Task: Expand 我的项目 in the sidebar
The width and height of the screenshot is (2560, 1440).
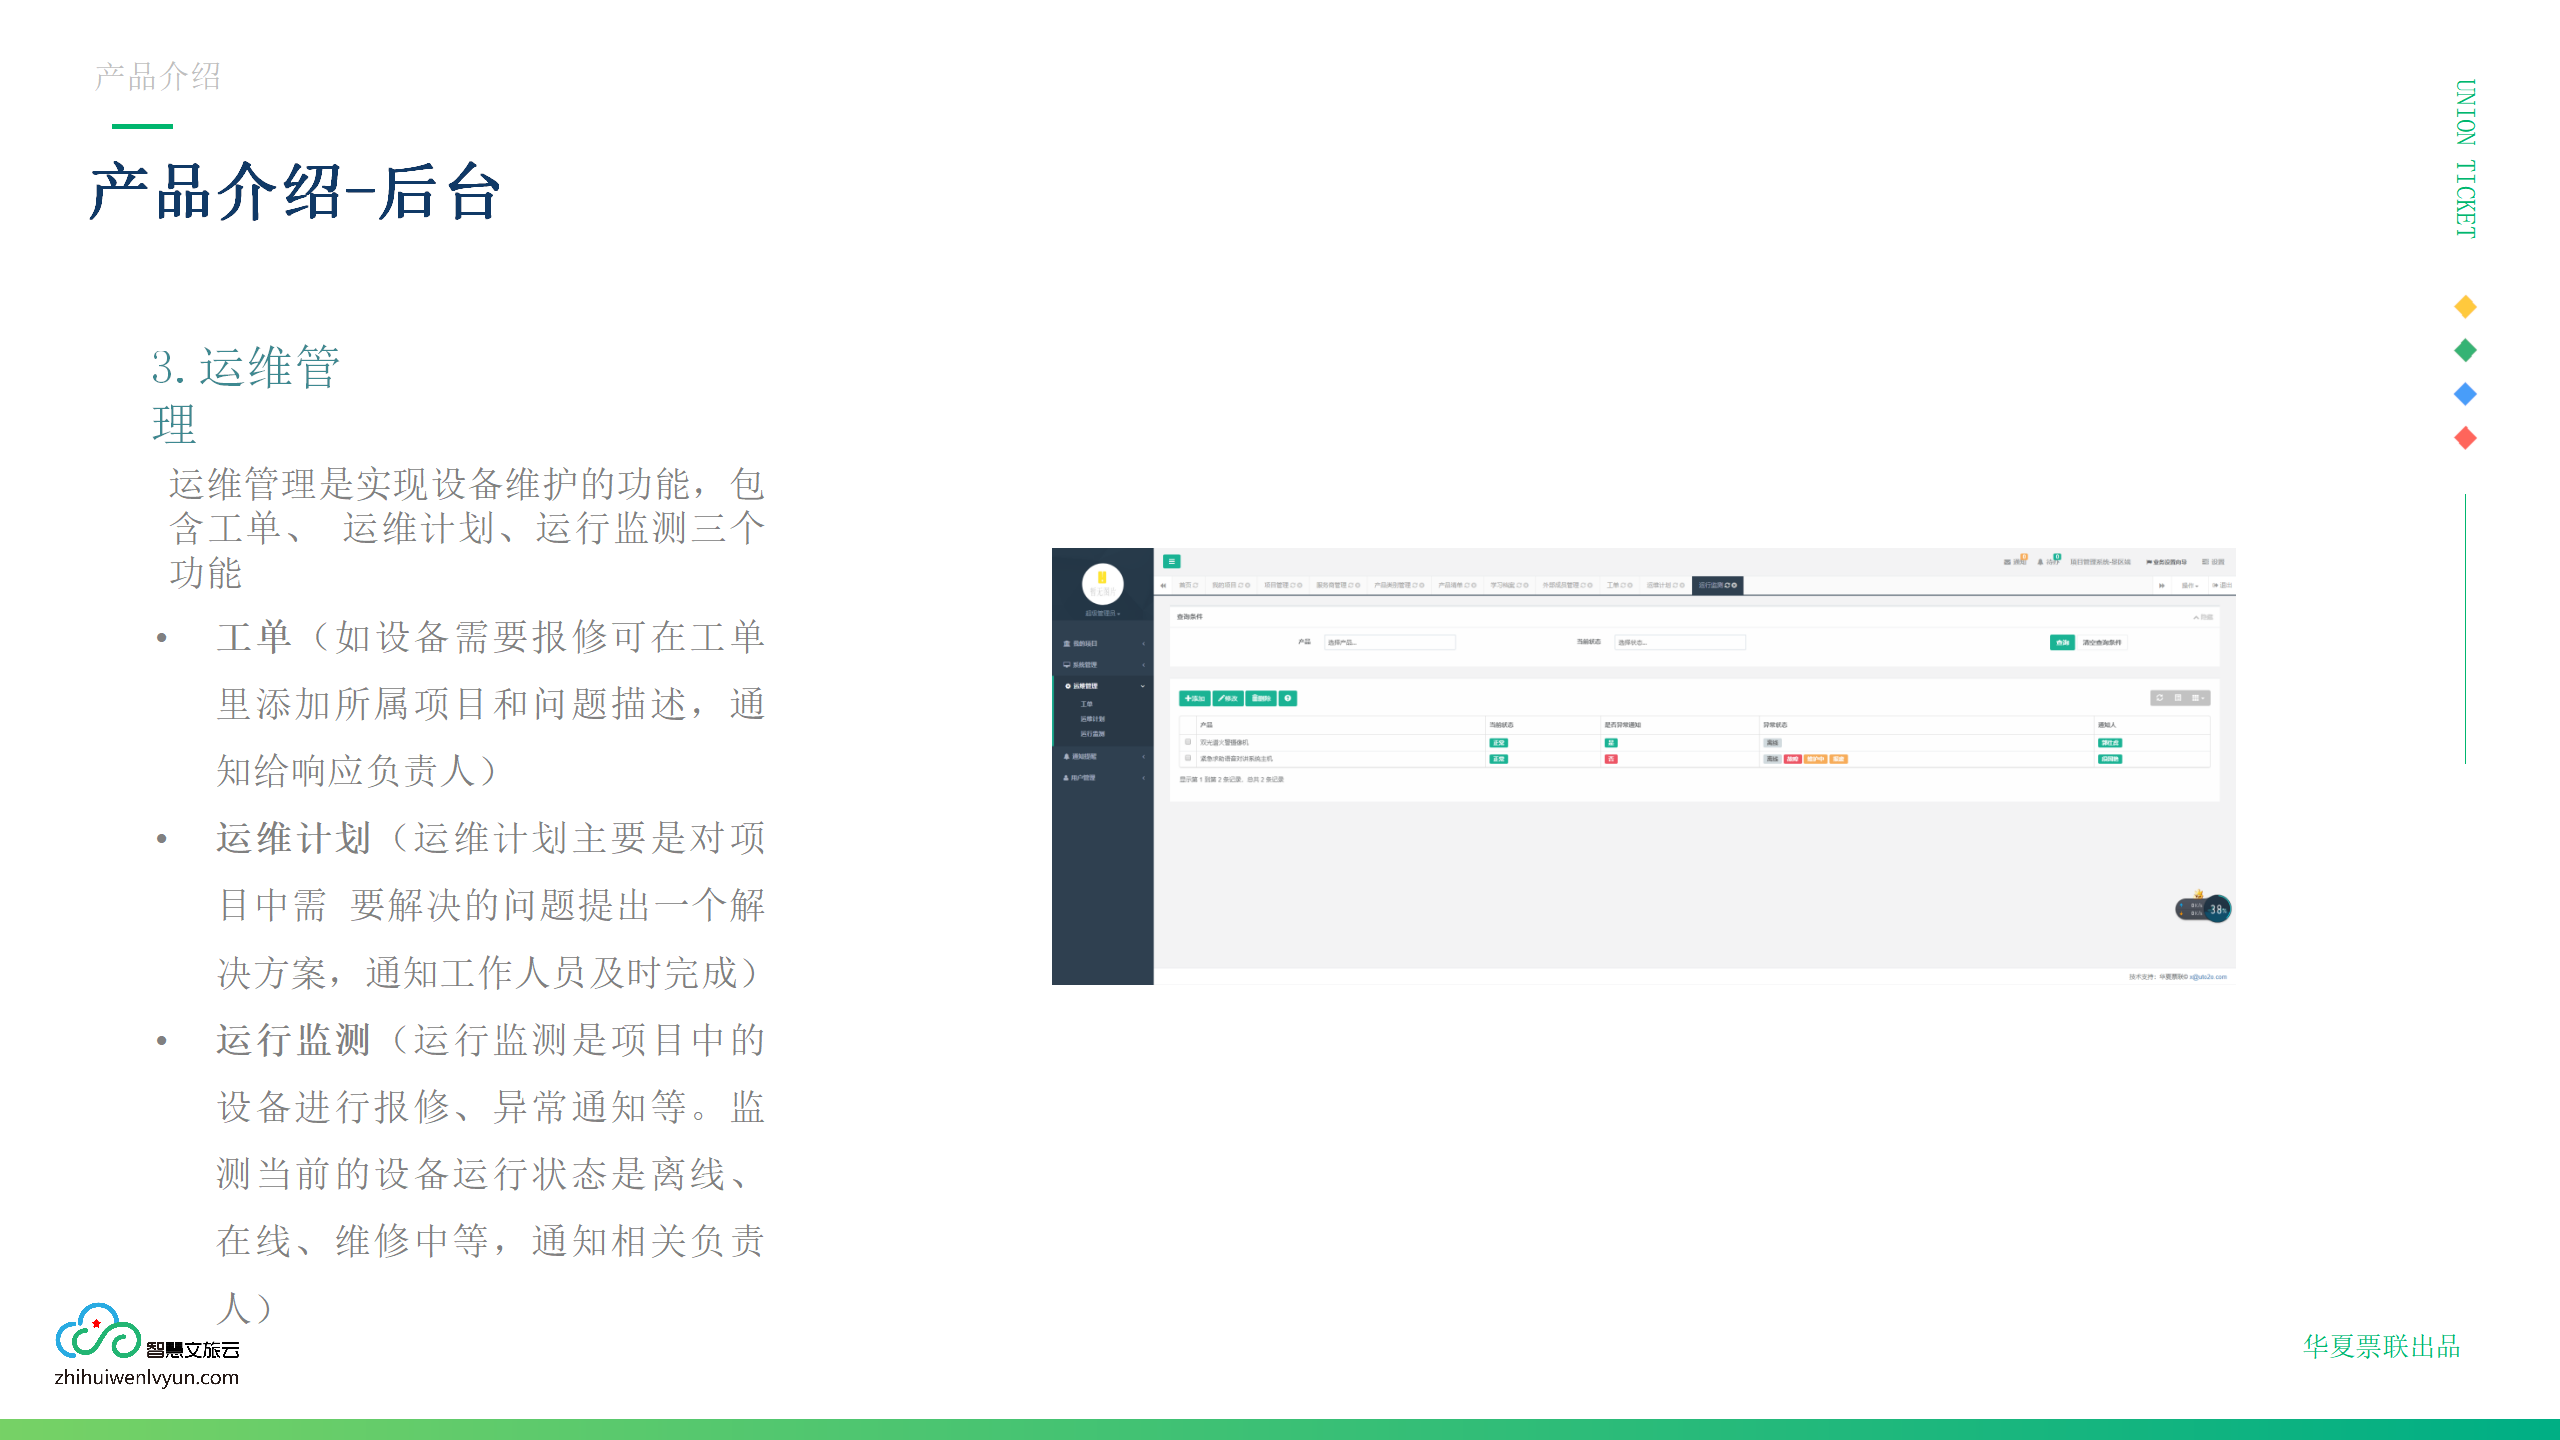Action: pos(1103,643)
